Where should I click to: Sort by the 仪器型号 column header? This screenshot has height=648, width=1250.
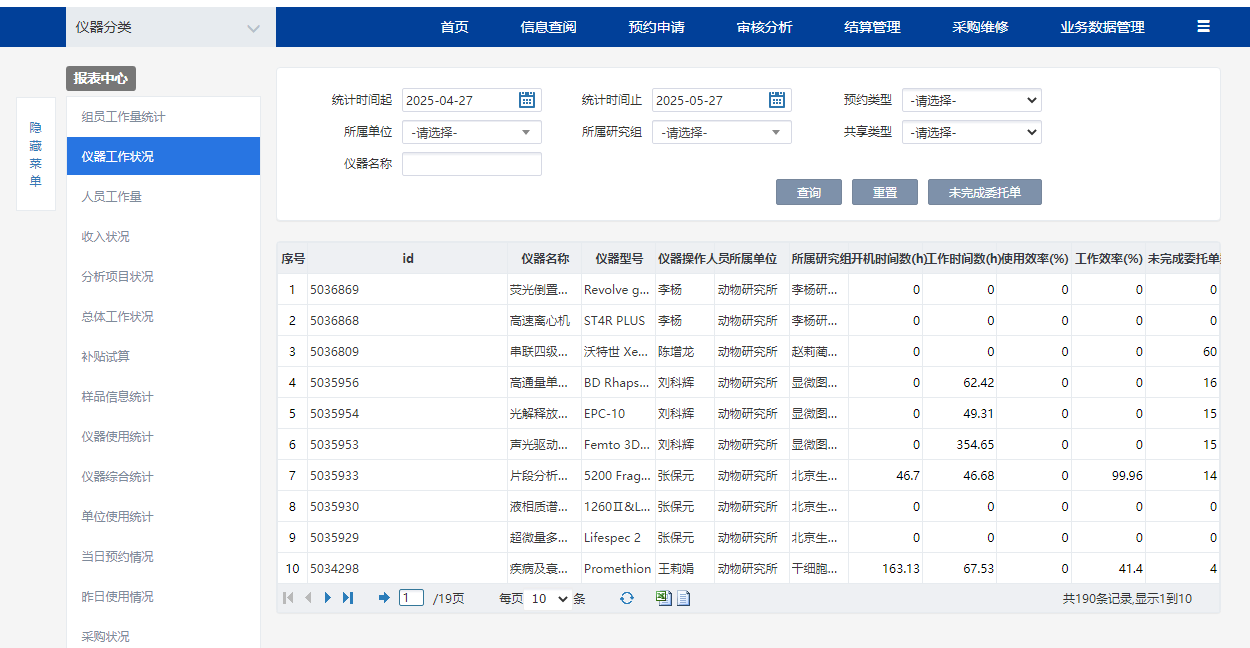pos(619,258)
